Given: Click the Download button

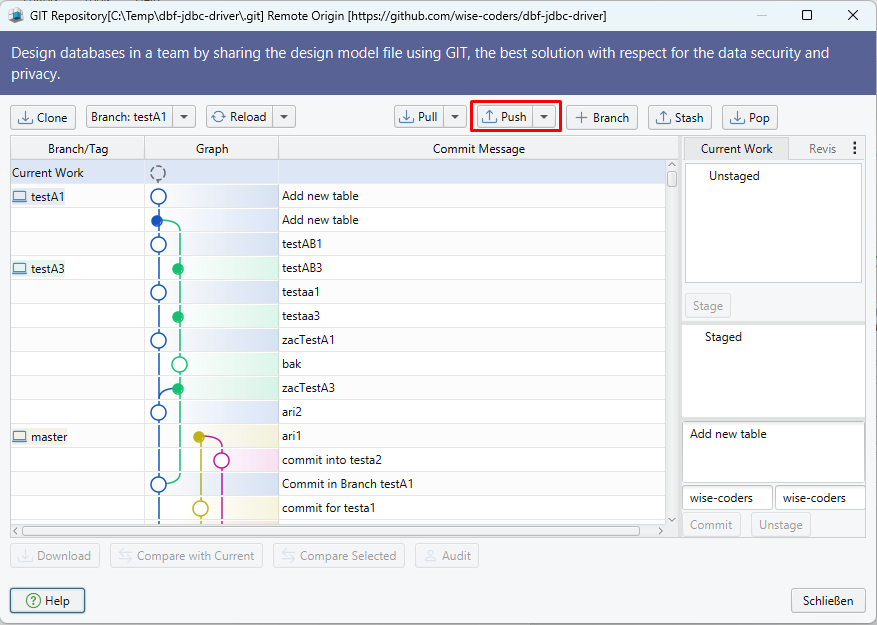Looking at the screenshot, I should tap(55, 556).
